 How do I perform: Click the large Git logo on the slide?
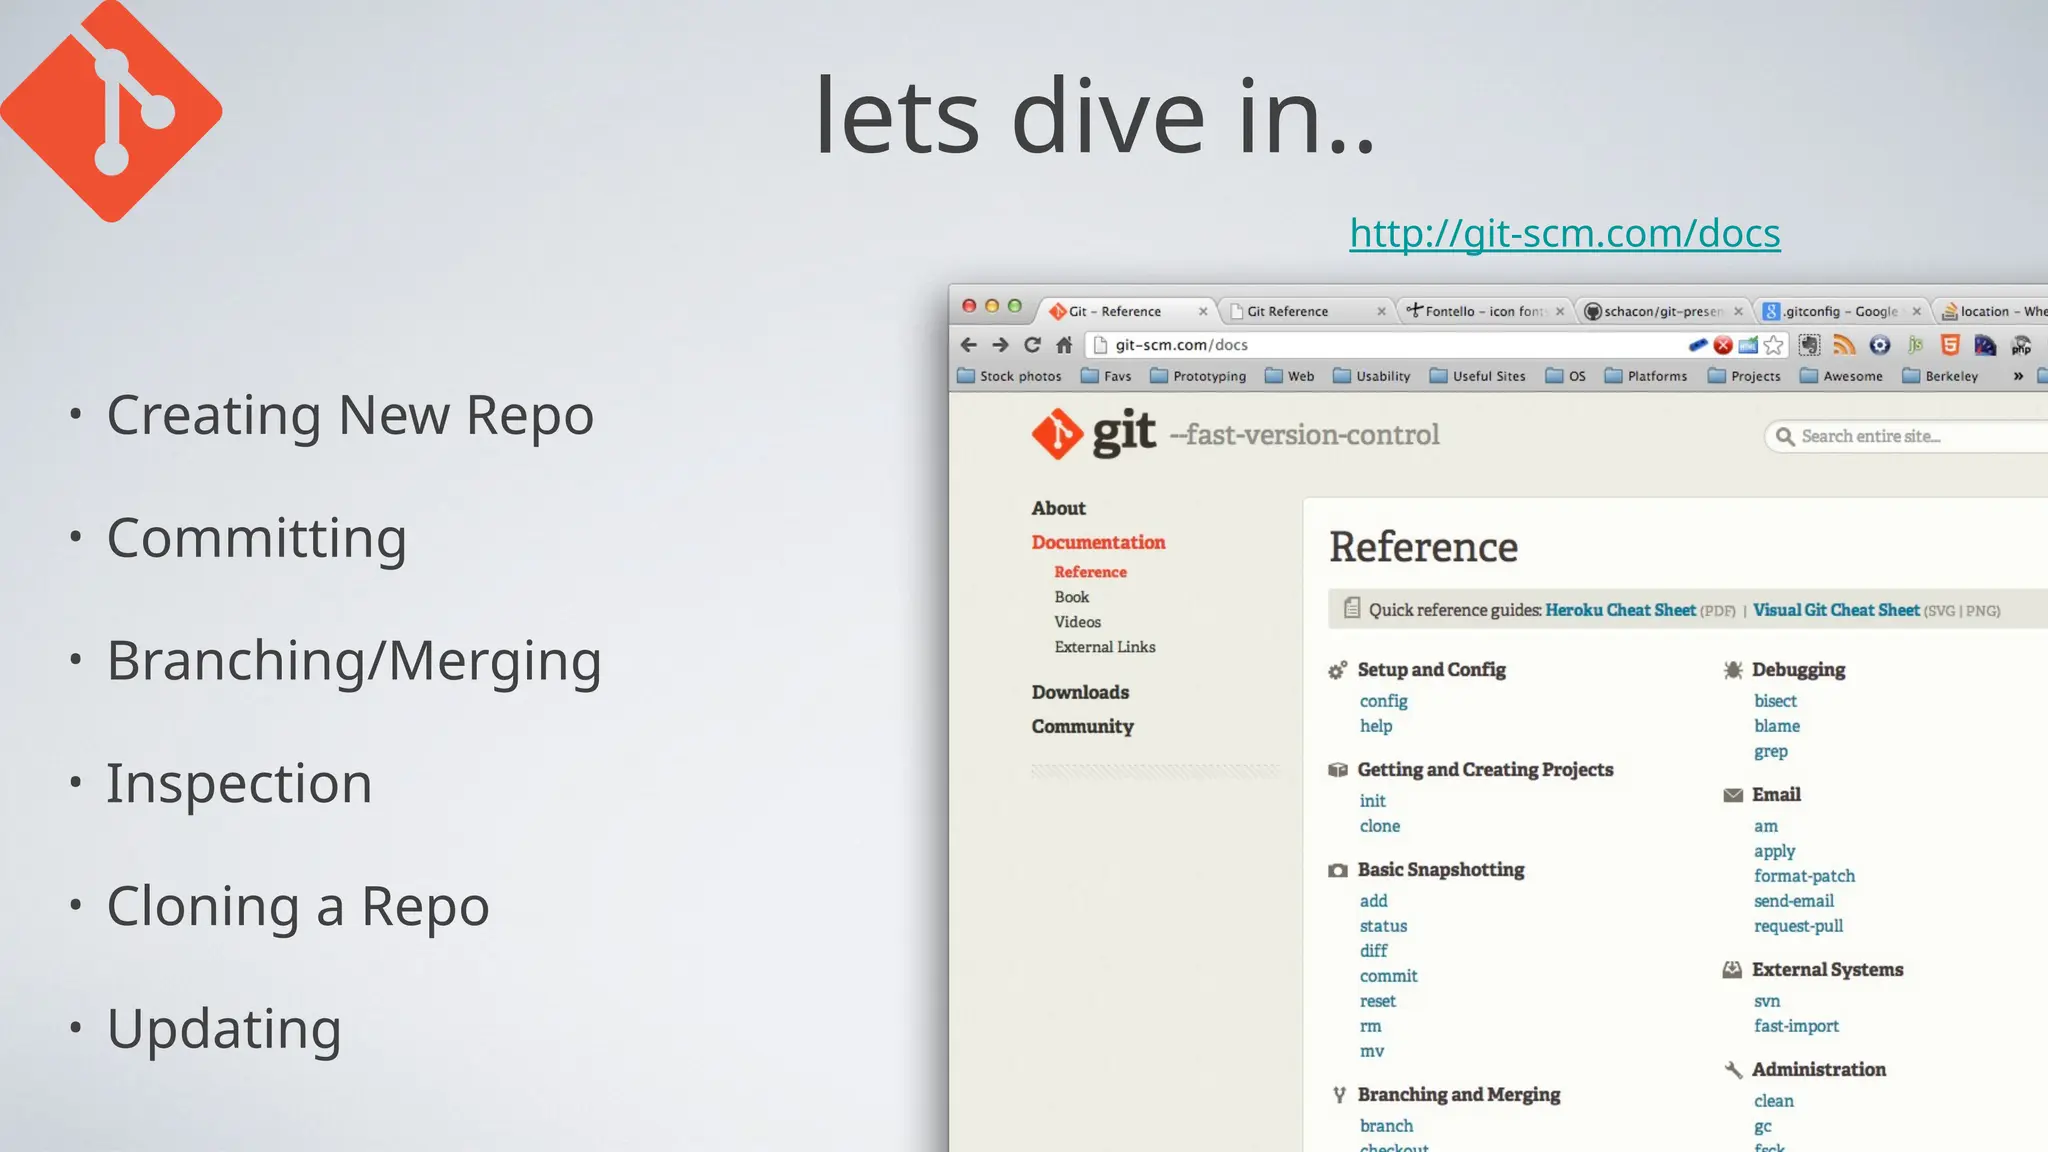point(111,111)
